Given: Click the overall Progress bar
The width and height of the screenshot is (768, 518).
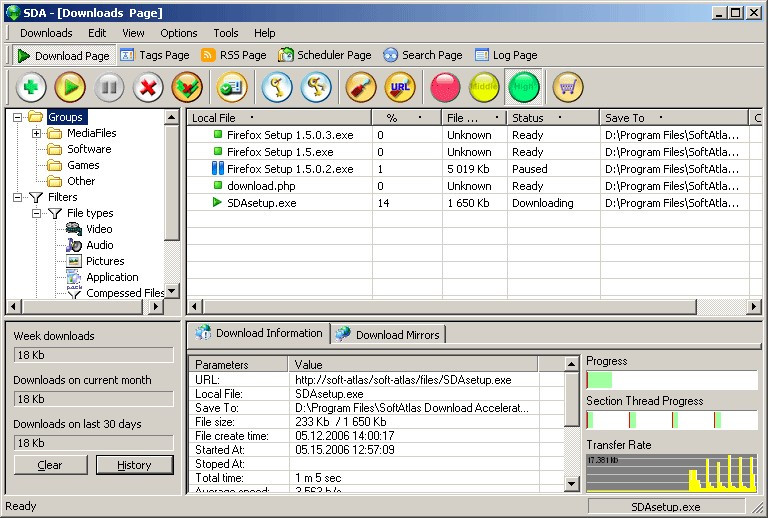Looking at the screenshot, I should pyautogui.click(x=672, y=380).
